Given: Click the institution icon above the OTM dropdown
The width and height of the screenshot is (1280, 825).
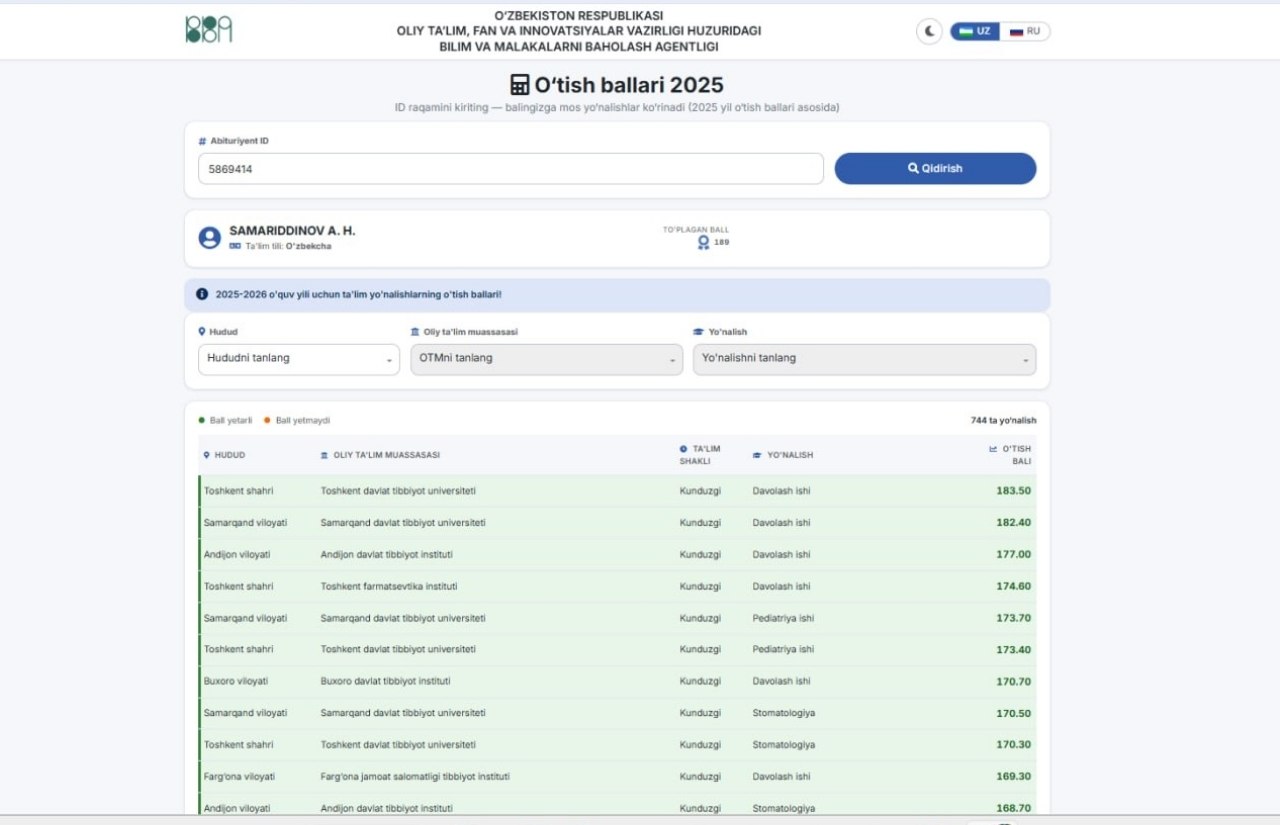Looking at the screenshot, I should (x=415, y=332).
